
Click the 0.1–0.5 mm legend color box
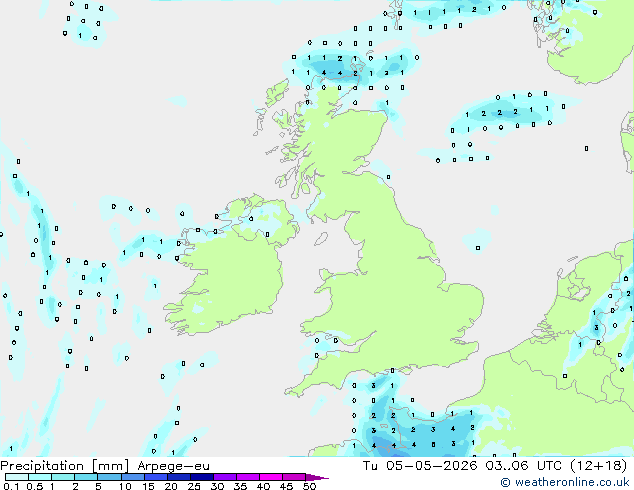tap(17, 477)
